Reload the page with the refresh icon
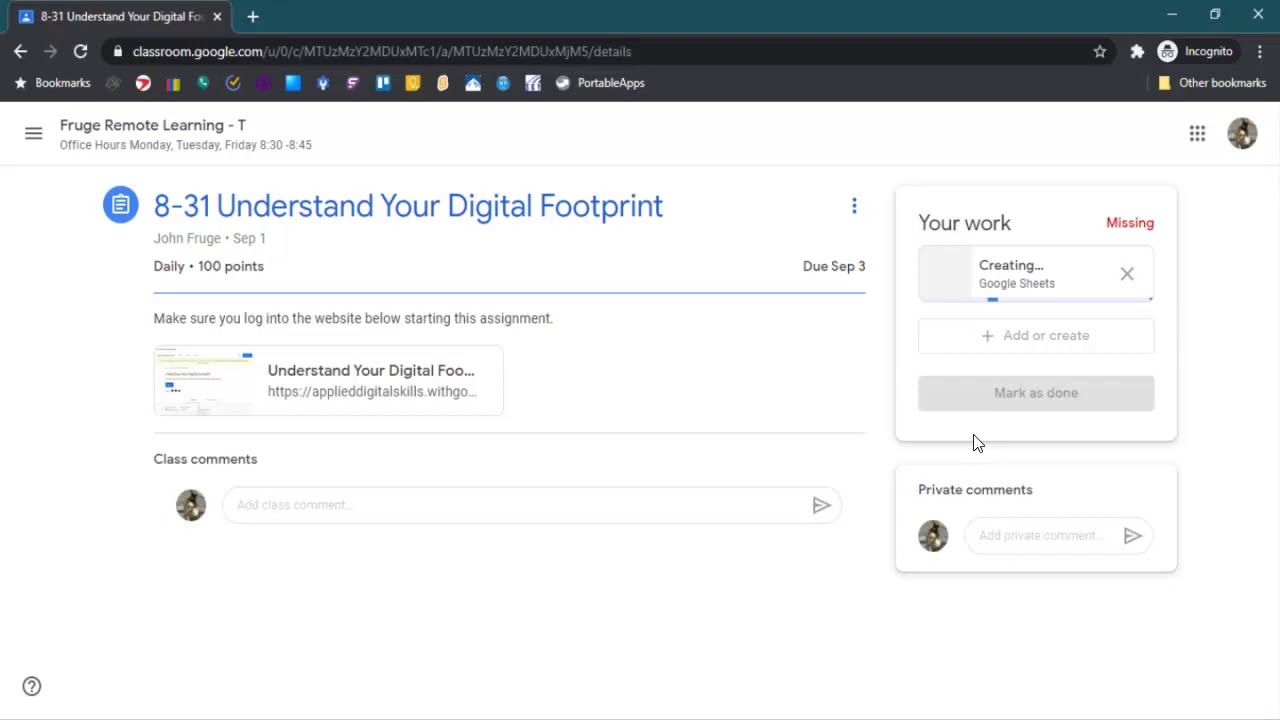The height and width of the screenshot is (720, 1280). tap(80, 51)
